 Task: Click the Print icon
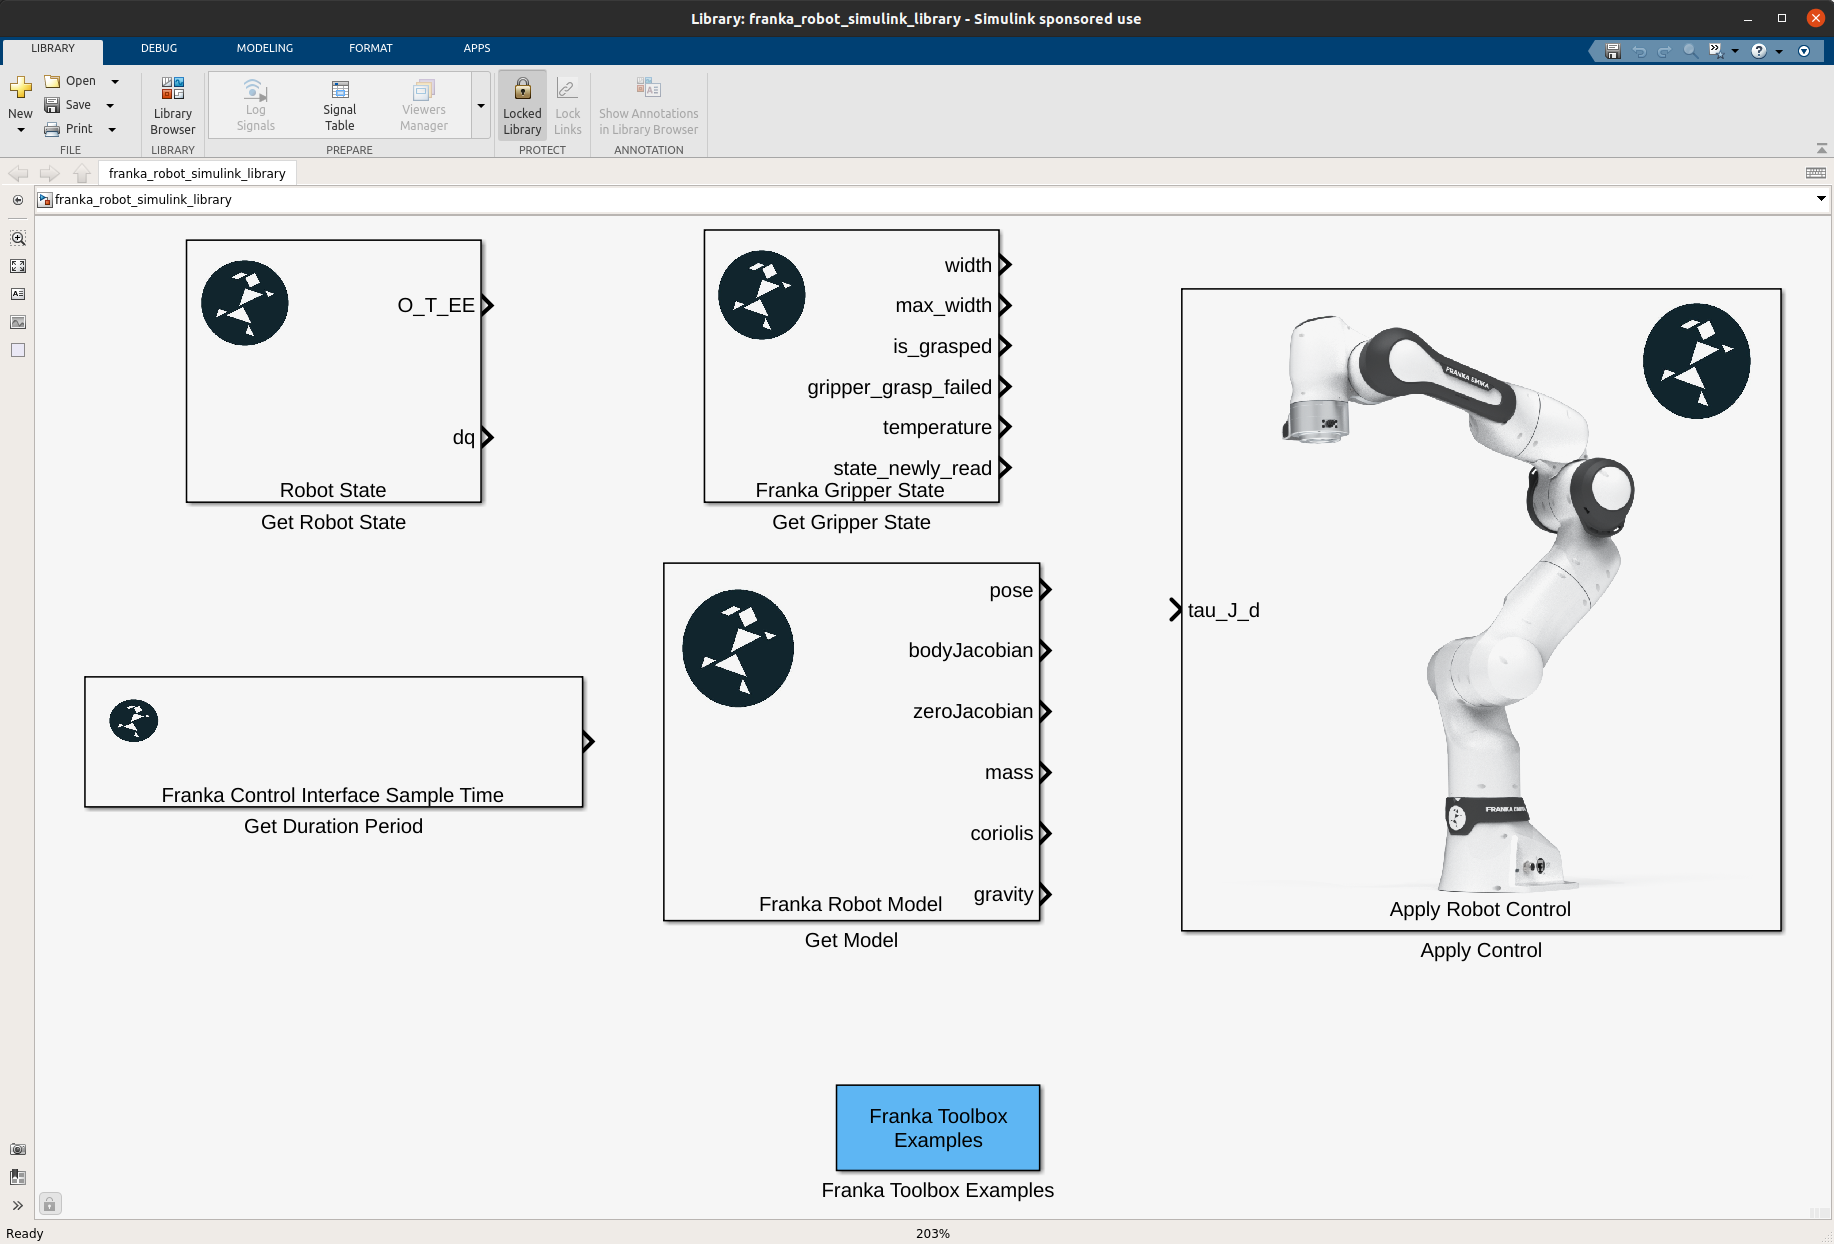[x=52, y=129]
